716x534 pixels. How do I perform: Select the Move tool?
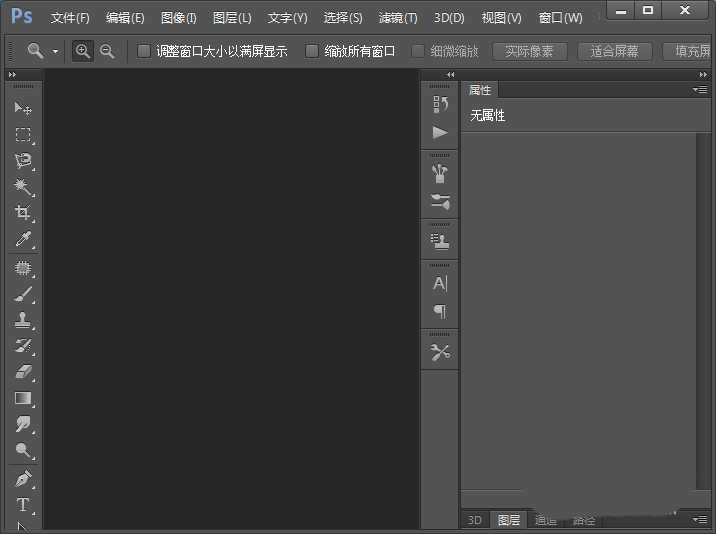tap(23, 108)
